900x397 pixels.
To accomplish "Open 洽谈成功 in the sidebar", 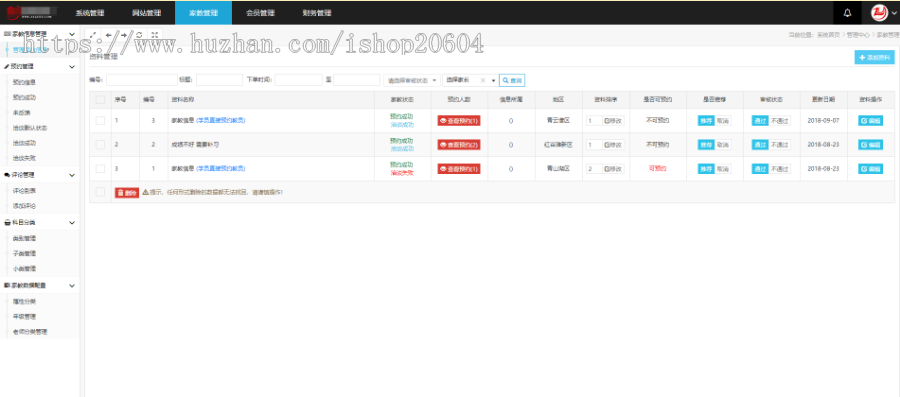I will point(24,143).
